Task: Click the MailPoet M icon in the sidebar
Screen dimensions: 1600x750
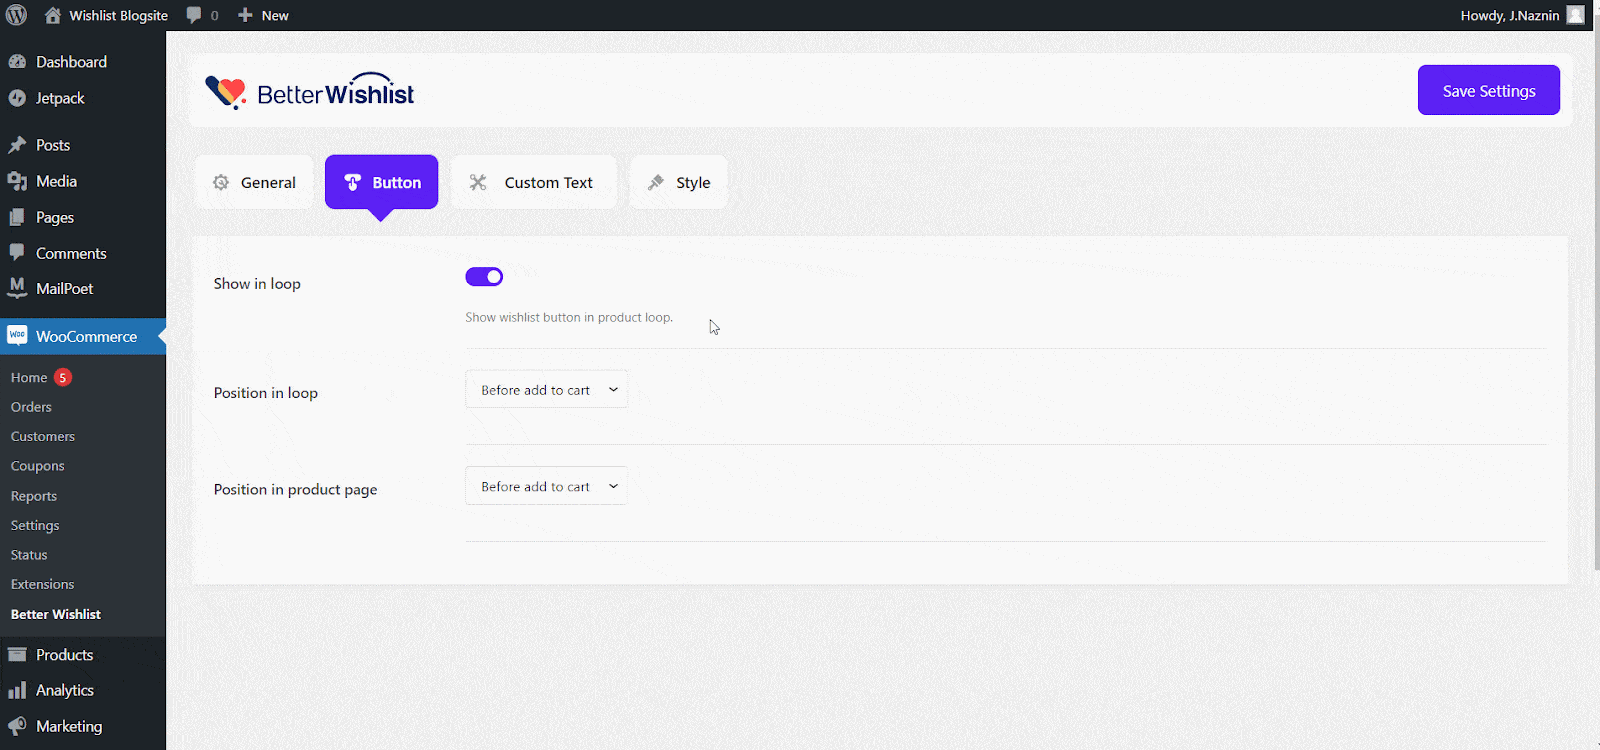Action: click(x=17, y=288)
